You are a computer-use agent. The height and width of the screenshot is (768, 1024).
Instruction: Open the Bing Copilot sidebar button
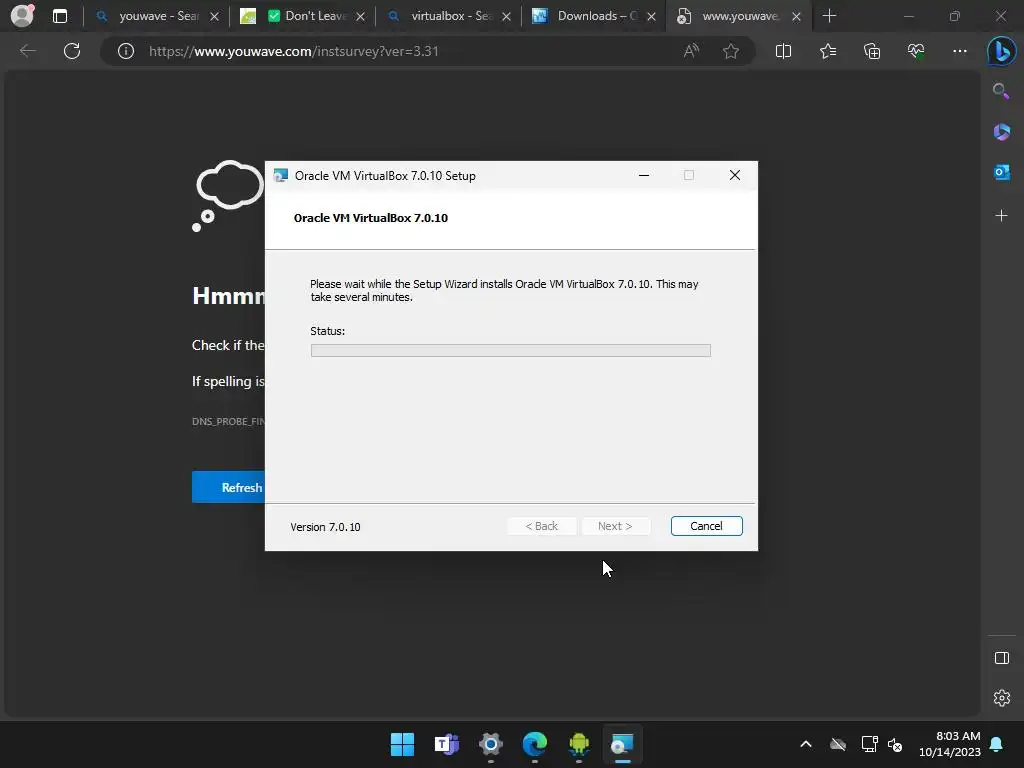pos(1001,52)
